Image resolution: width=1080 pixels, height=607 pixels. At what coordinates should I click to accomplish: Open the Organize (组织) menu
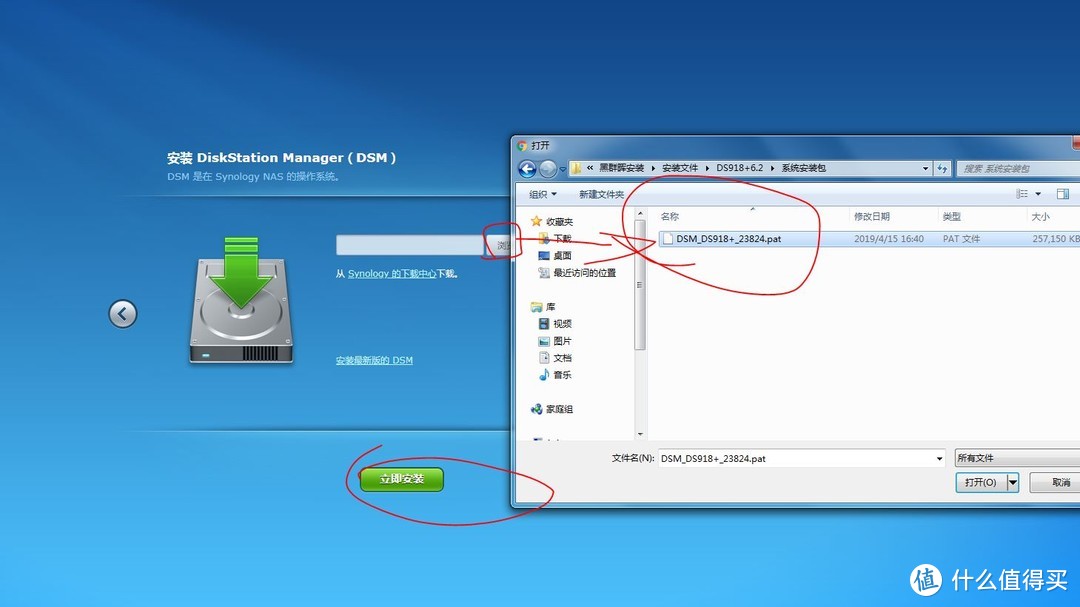tap(543, 194)
